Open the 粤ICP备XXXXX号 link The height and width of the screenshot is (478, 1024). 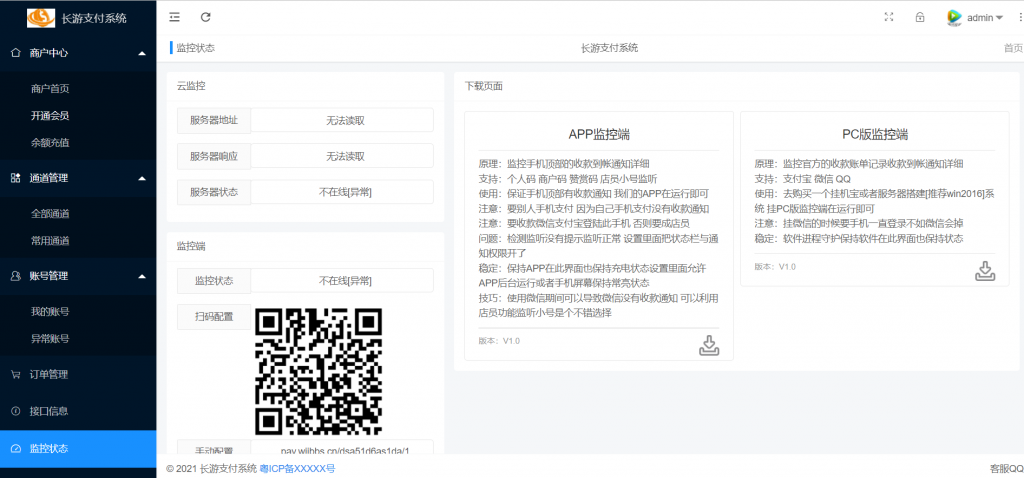coord(298,468)
